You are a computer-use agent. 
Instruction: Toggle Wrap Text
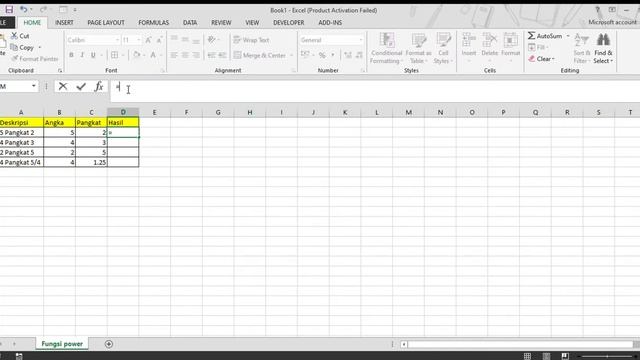click(251, 40)
